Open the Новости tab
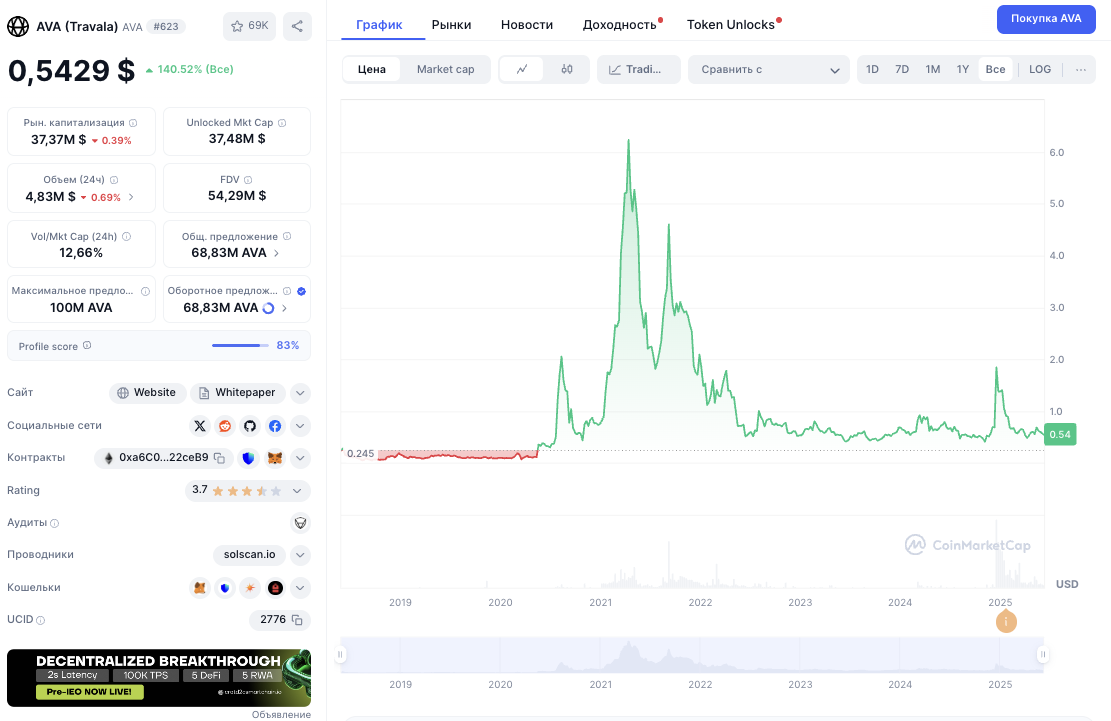 click(x=527, y=25)
